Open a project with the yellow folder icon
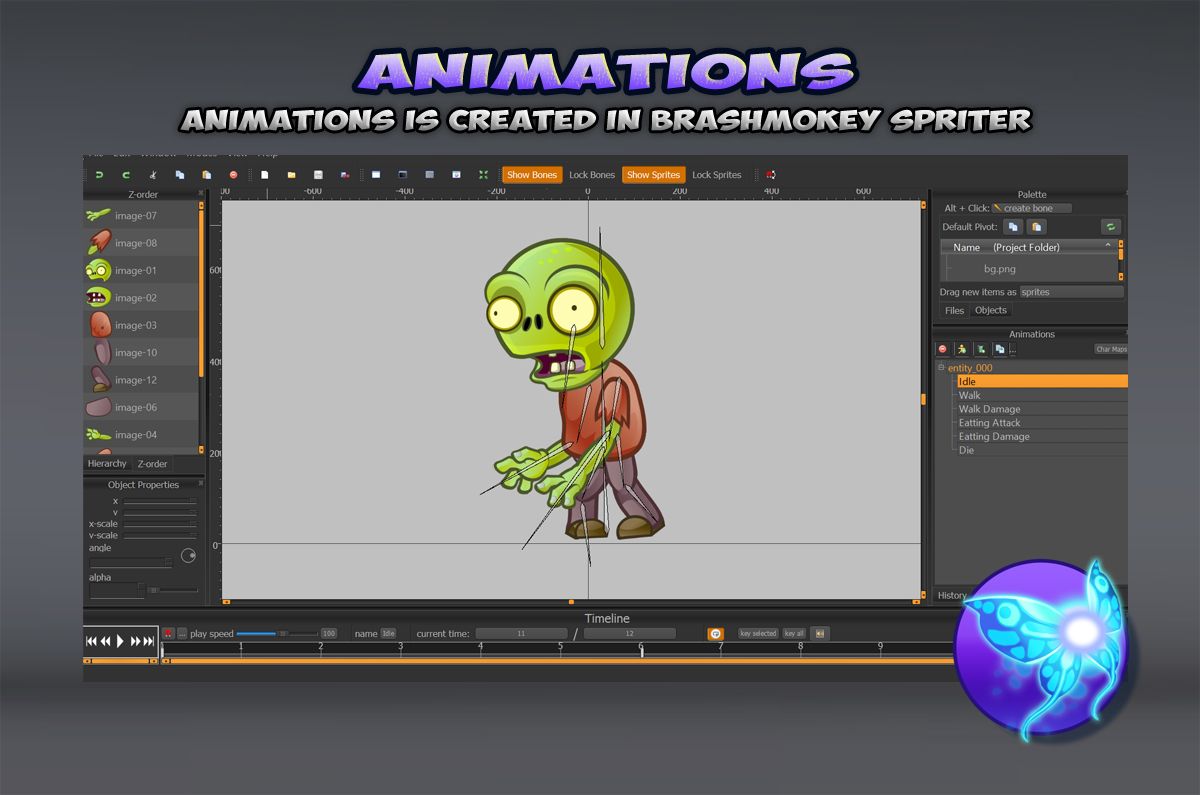This screenshot has height=795, width=1200. (x=292, y=175)
